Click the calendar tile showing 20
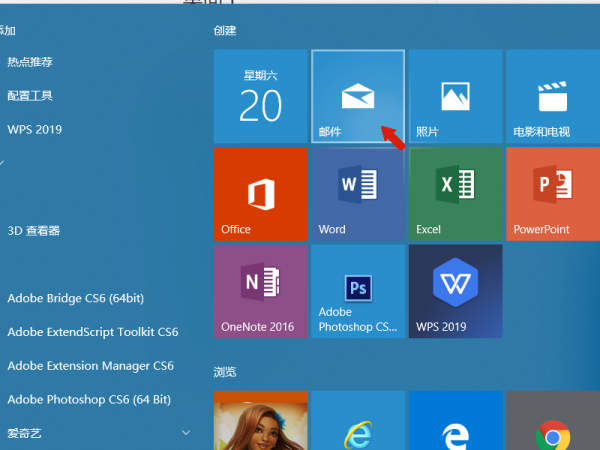The height and width of the screenshot is (450, 600). click(260, 96)
